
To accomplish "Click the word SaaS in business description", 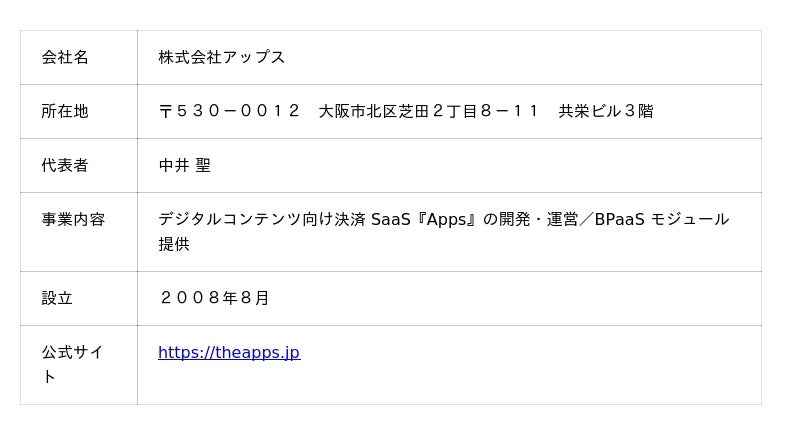I will pos(391,219).
